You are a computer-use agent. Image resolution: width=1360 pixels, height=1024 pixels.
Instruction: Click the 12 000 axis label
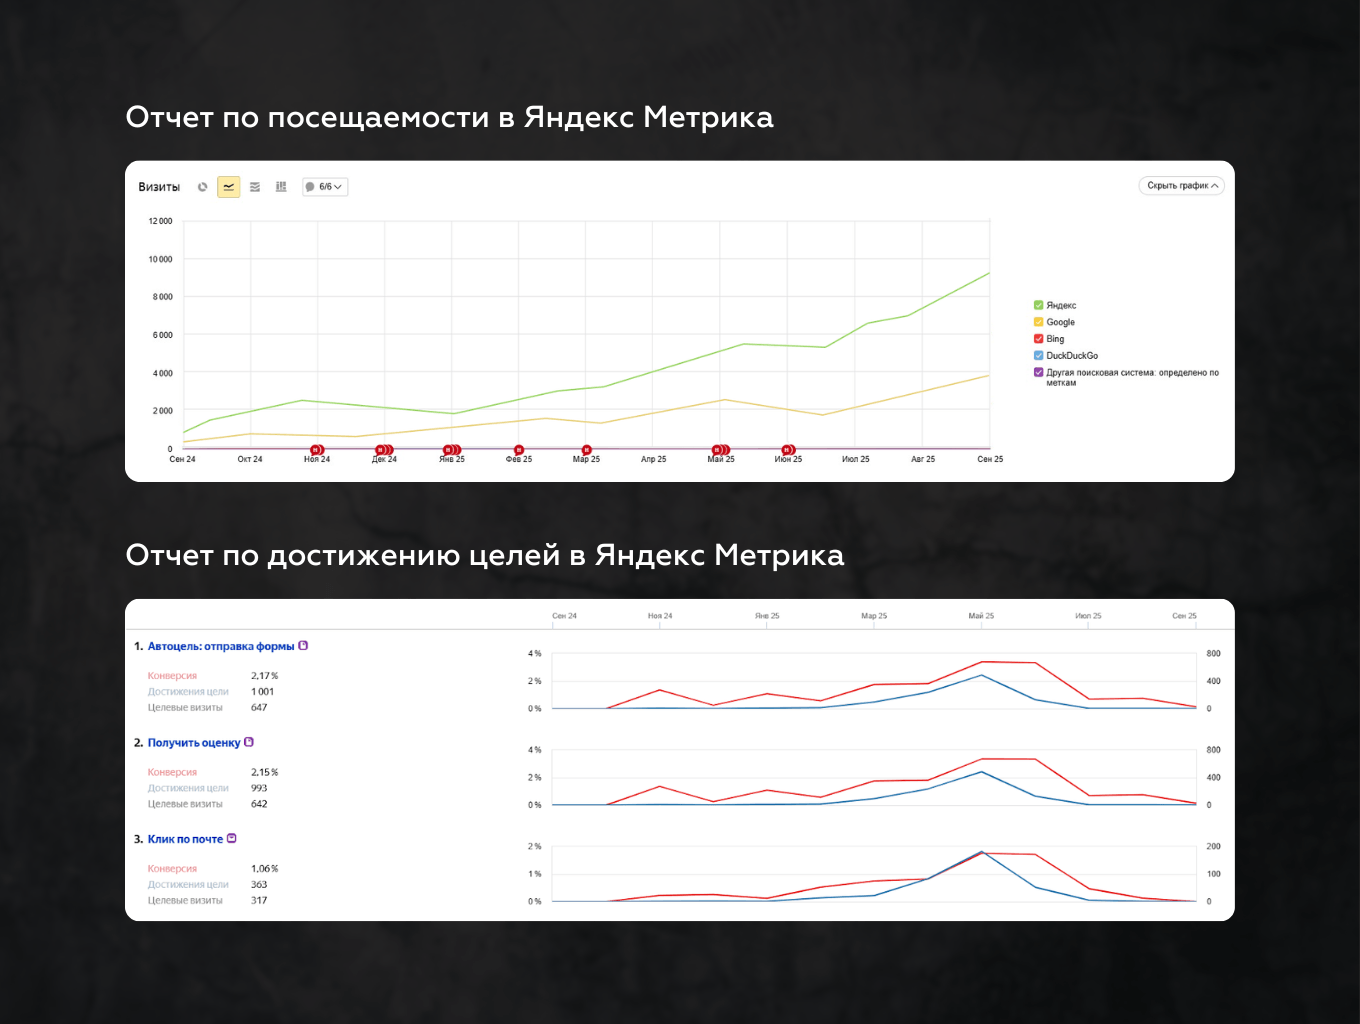160,221
